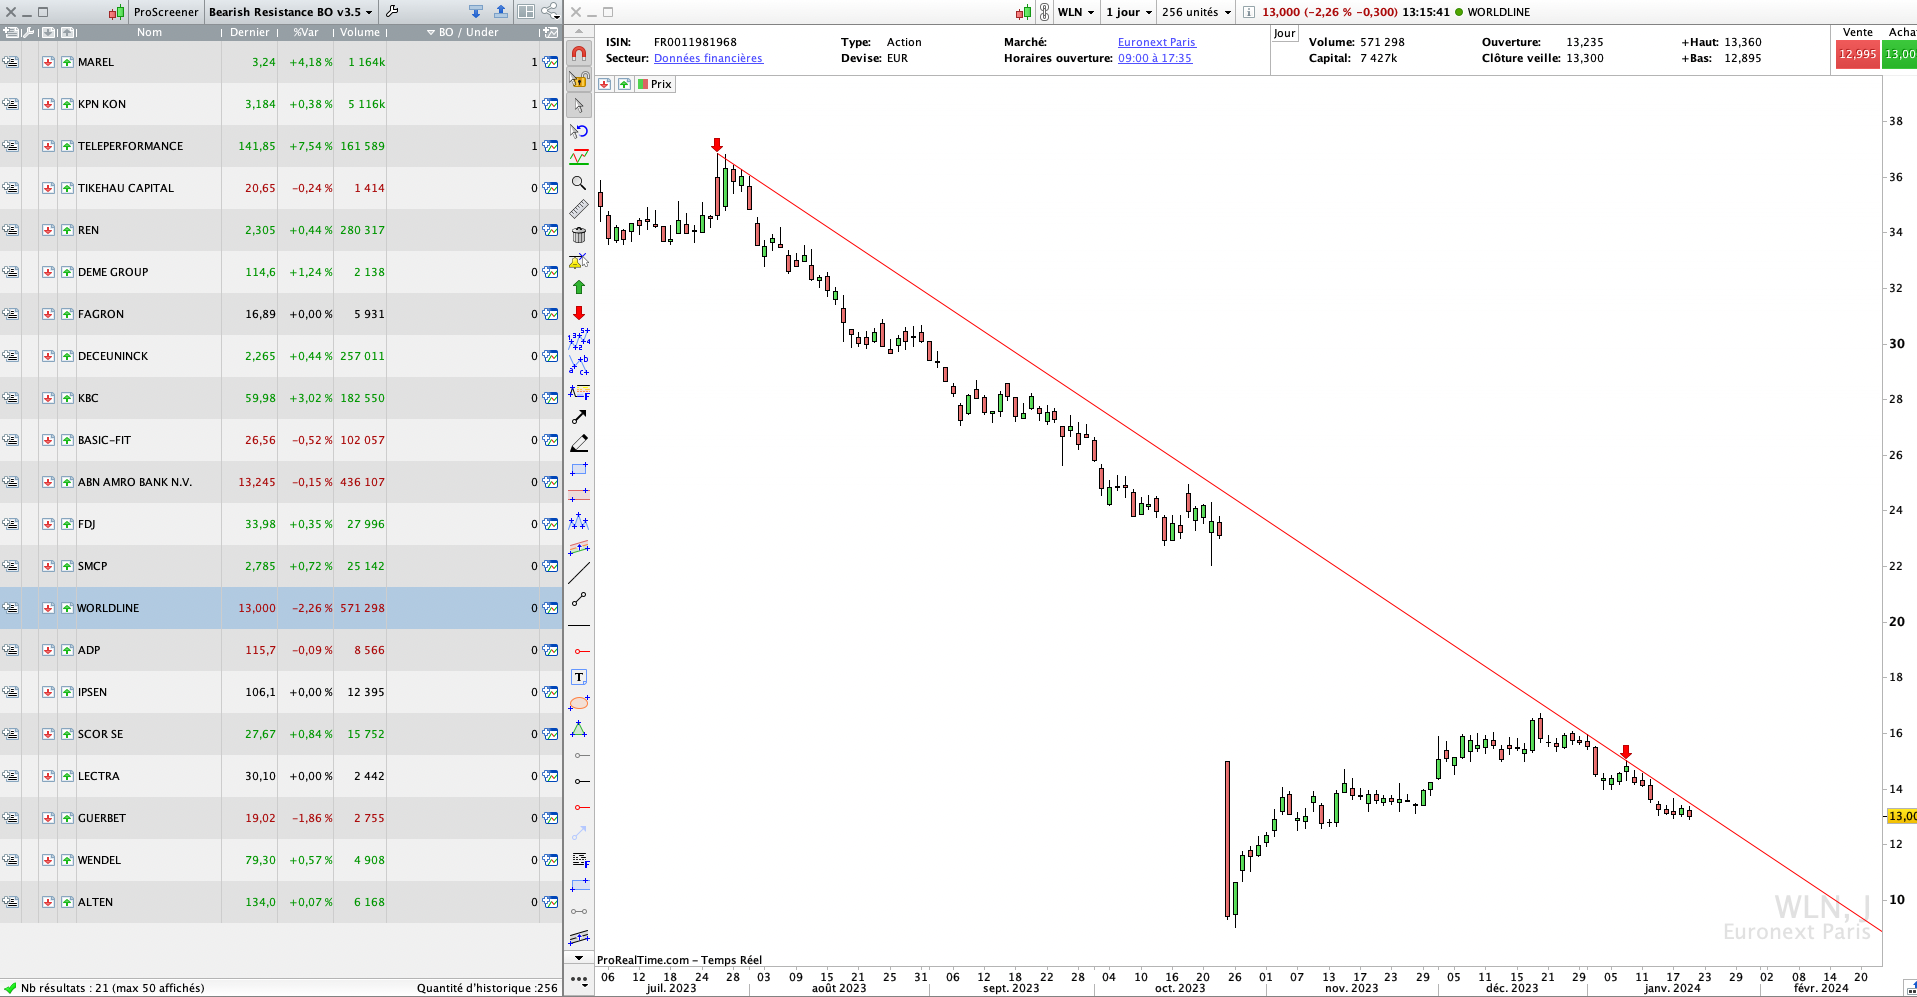
Task: Select the blue rectangle drawing tool
Action: pos(579,469)
